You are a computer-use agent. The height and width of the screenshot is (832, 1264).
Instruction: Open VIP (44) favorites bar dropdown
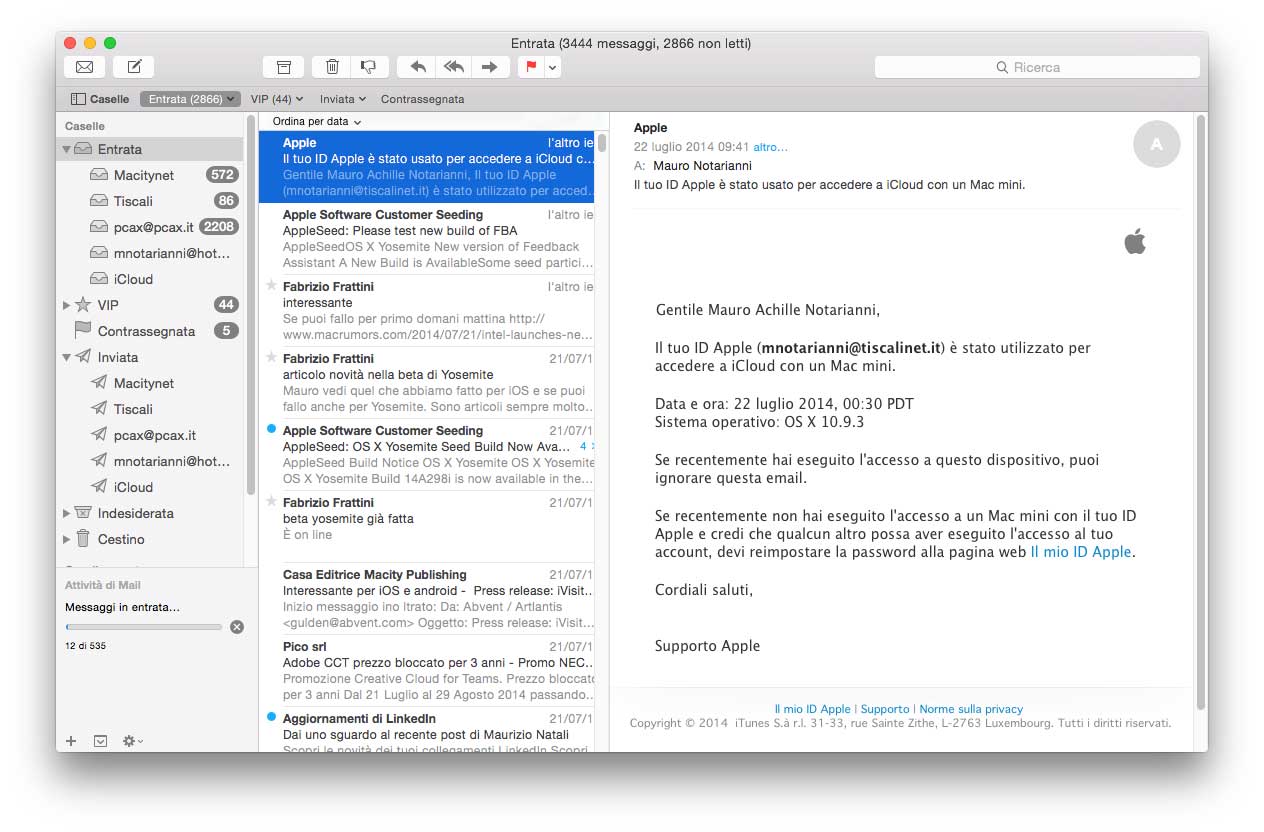coord(277,99)
